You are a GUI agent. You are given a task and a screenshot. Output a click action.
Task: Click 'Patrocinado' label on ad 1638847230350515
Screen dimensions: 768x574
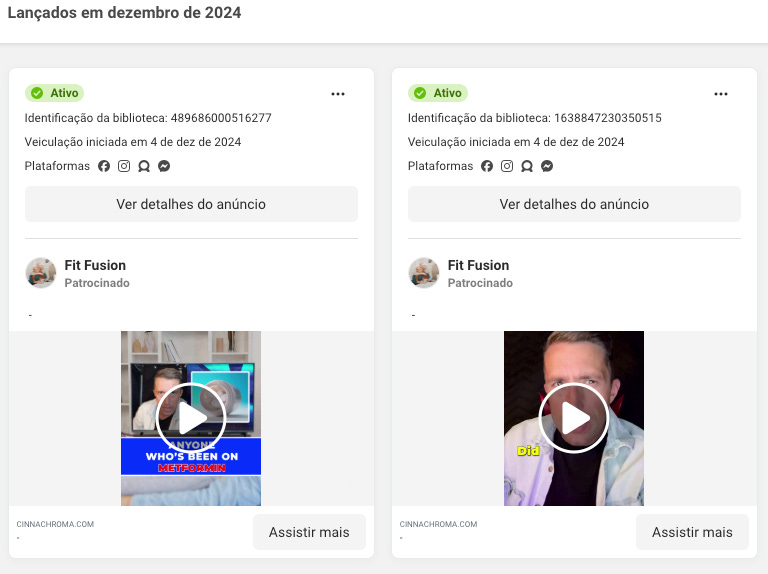[480, 283]
